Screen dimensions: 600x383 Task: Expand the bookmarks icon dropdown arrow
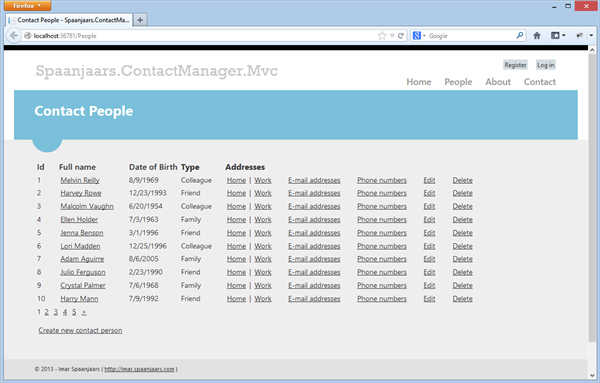pyautogui.click(x=563, y=36)
